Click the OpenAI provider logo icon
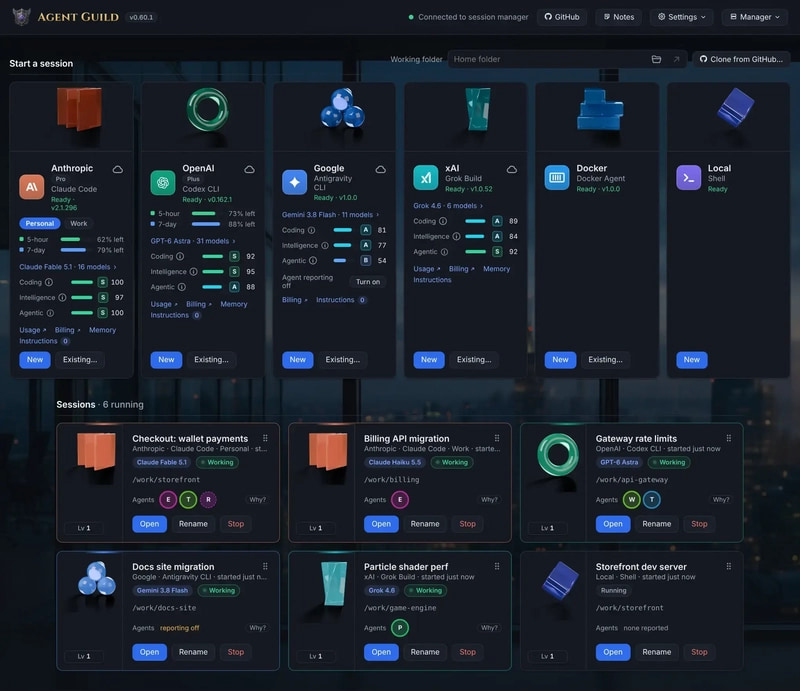Screen dimensions: 800x691 point(163,182)
